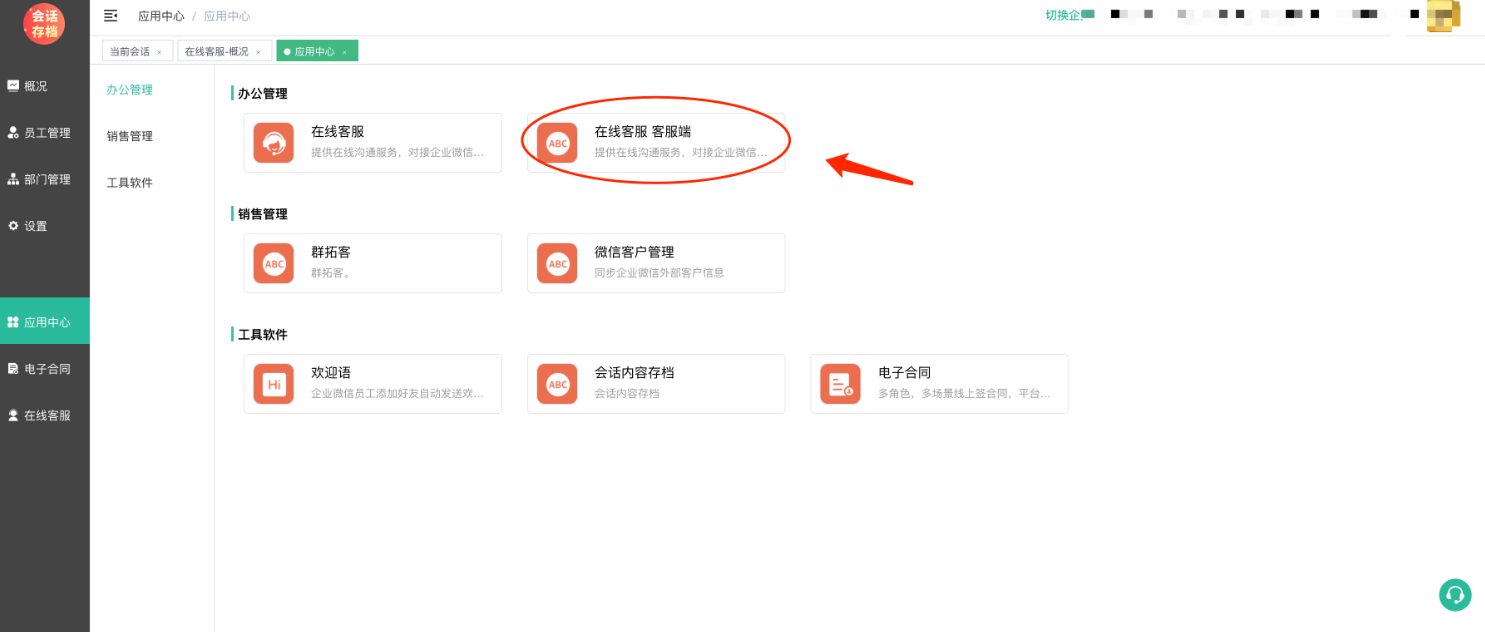Viewport: 1485px width, 632px height.
Task: Select 工具软件 in the category list
Action: click(130, 183)
